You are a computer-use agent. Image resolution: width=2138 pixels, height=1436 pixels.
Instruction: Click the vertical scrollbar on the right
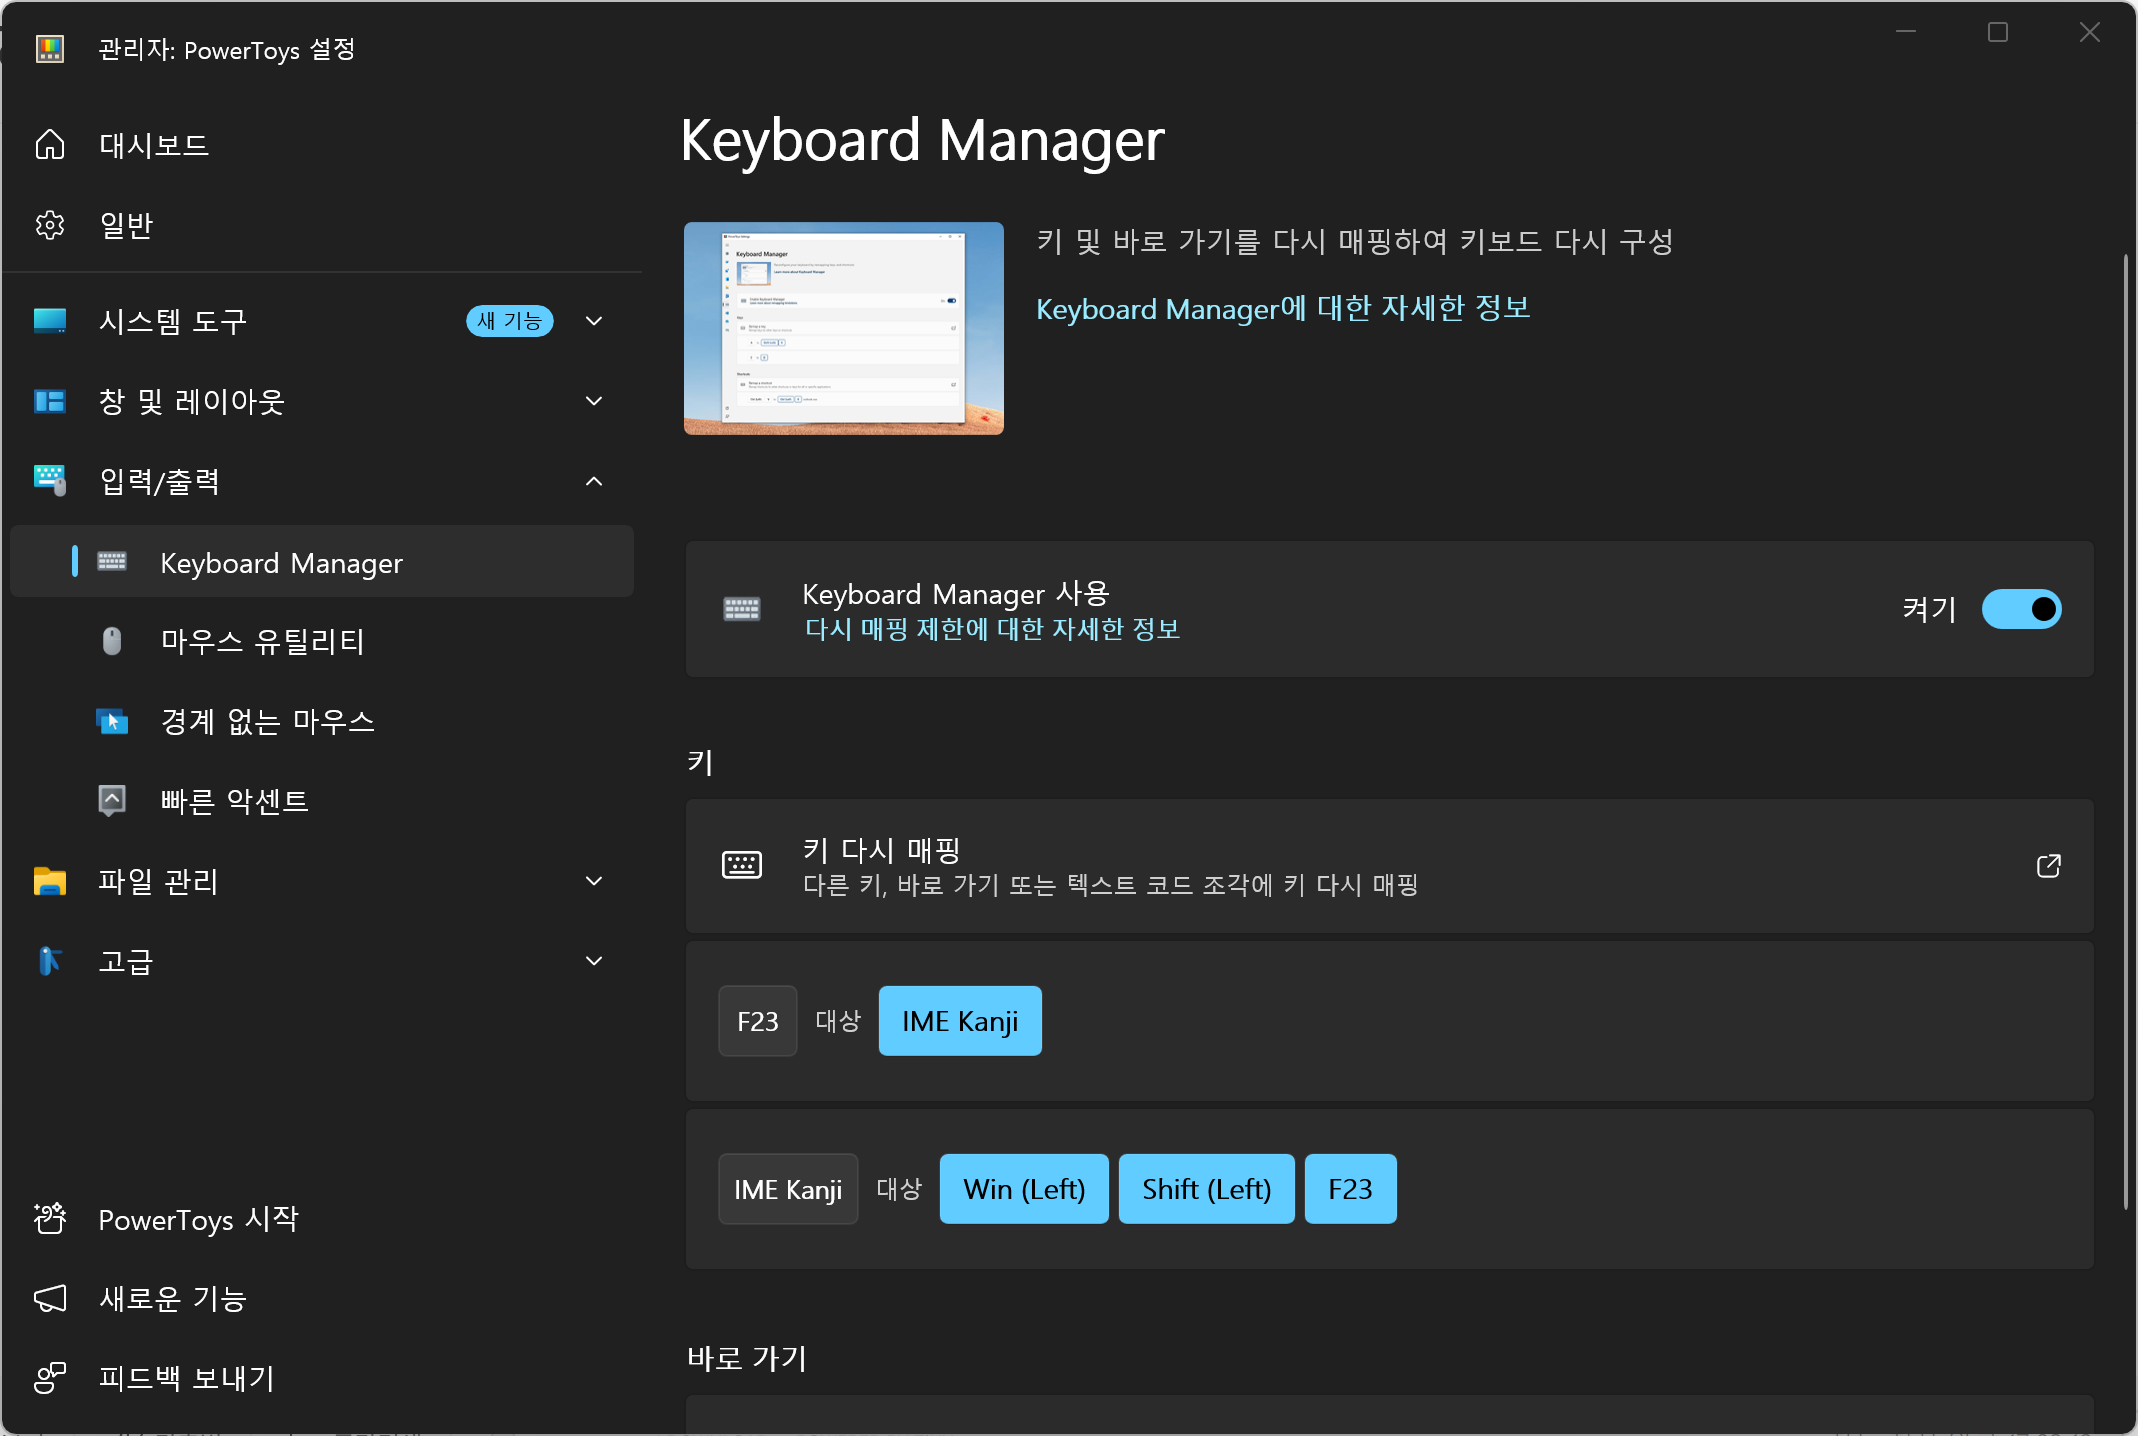tap(2125, 730)
